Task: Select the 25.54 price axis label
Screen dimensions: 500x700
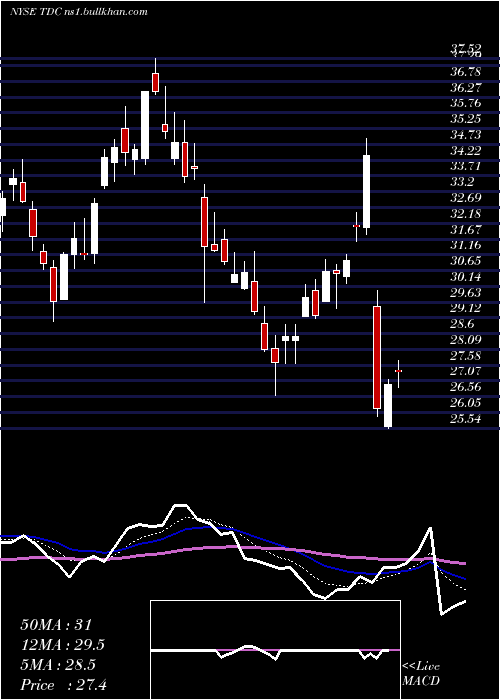Action: pyautogui.click(x=466, y=419)
